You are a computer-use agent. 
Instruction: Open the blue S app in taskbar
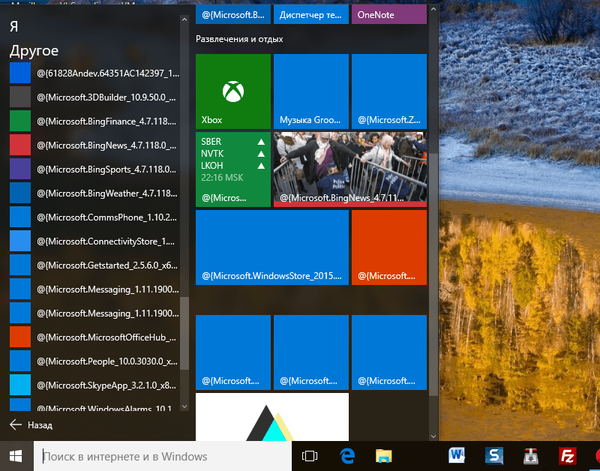(494, 456)
